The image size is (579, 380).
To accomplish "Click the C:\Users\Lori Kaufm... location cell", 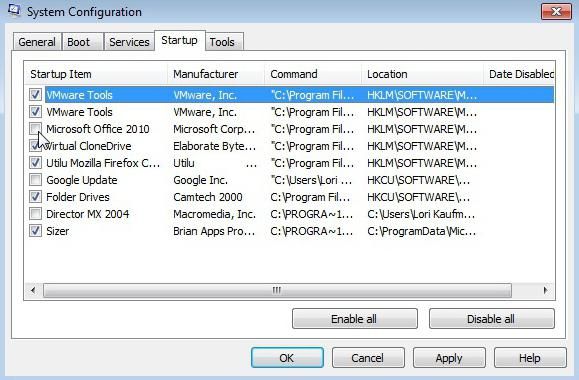I will coord(421,214).
